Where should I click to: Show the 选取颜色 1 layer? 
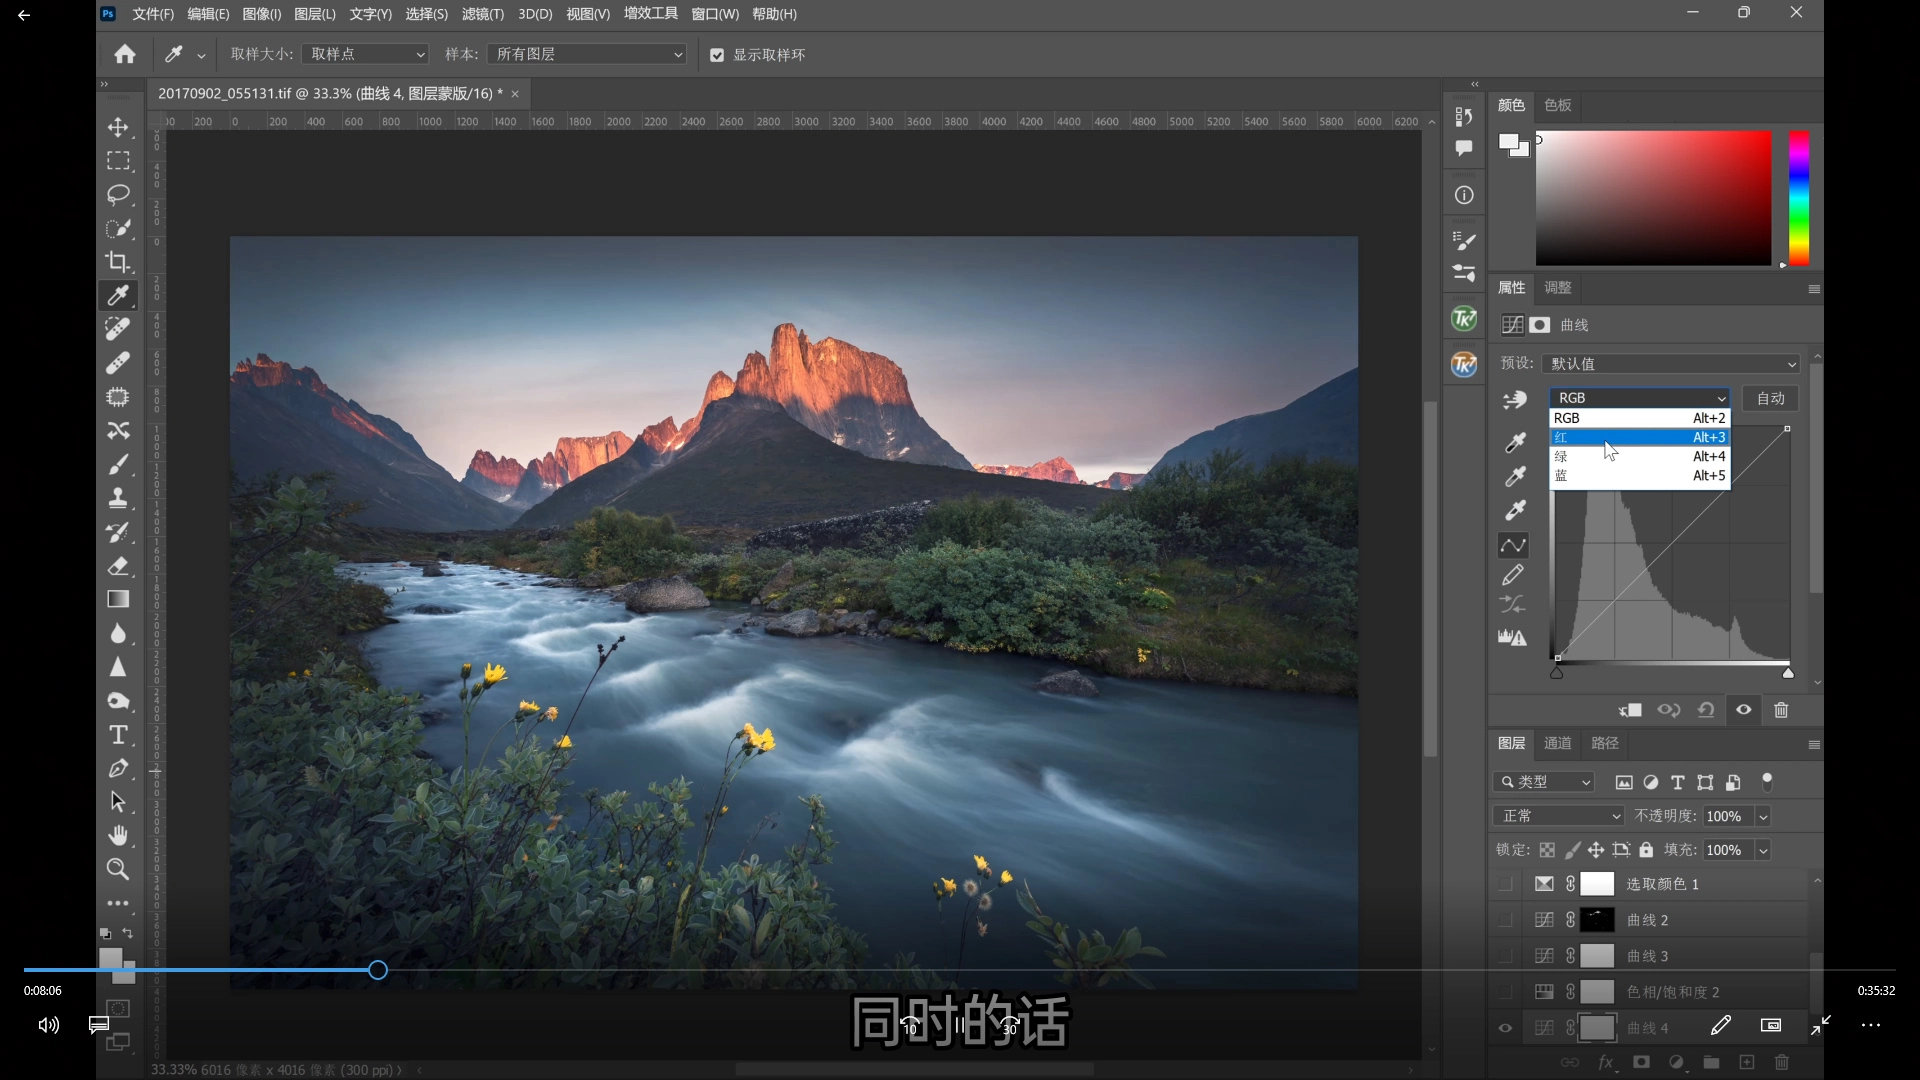click(x=1505, y=884)
